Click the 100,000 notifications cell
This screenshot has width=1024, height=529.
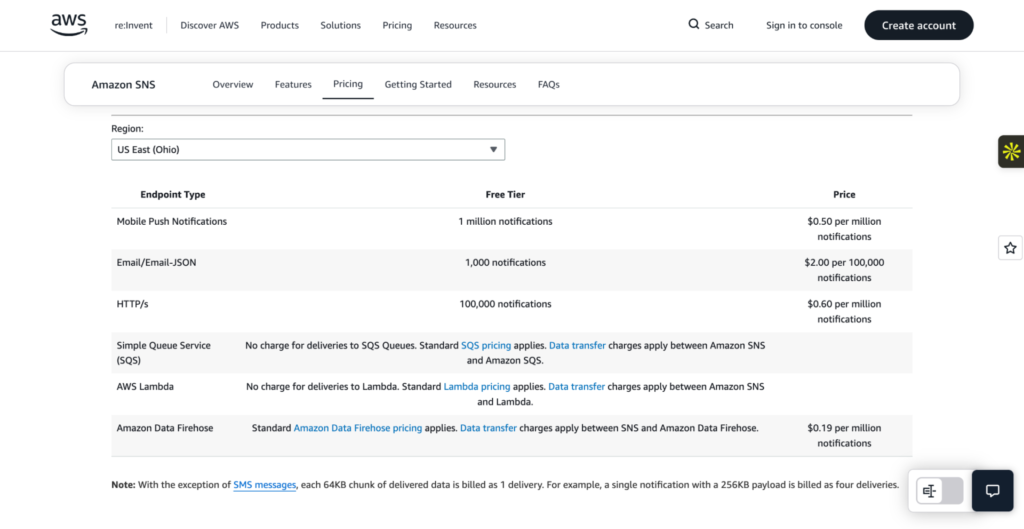coord(505,304)
